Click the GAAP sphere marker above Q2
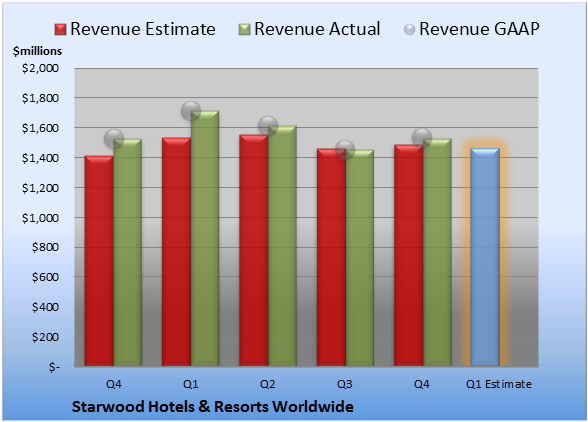Image resolution: width=588 pixels, height=422 pixels. (x=268, y=125)
